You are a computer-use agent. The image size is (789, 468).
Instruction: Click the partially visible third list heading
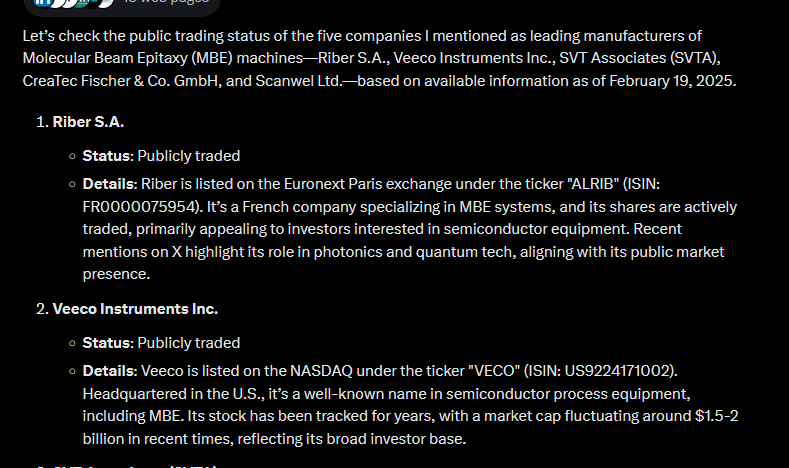point(127,466)
